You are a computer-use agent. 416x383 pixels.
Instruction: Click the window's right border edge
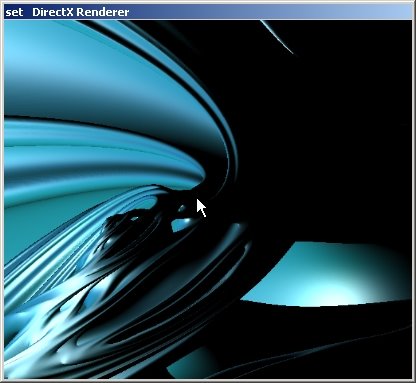point(414,199)
